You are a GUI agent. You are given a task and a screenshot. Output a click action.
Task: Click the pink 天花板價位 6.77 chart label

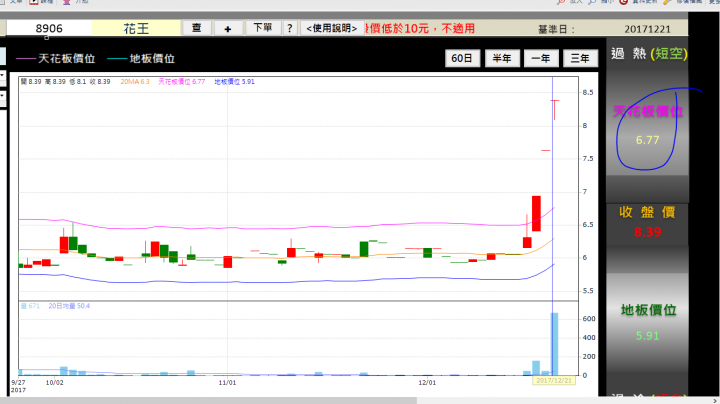[181, 82]
